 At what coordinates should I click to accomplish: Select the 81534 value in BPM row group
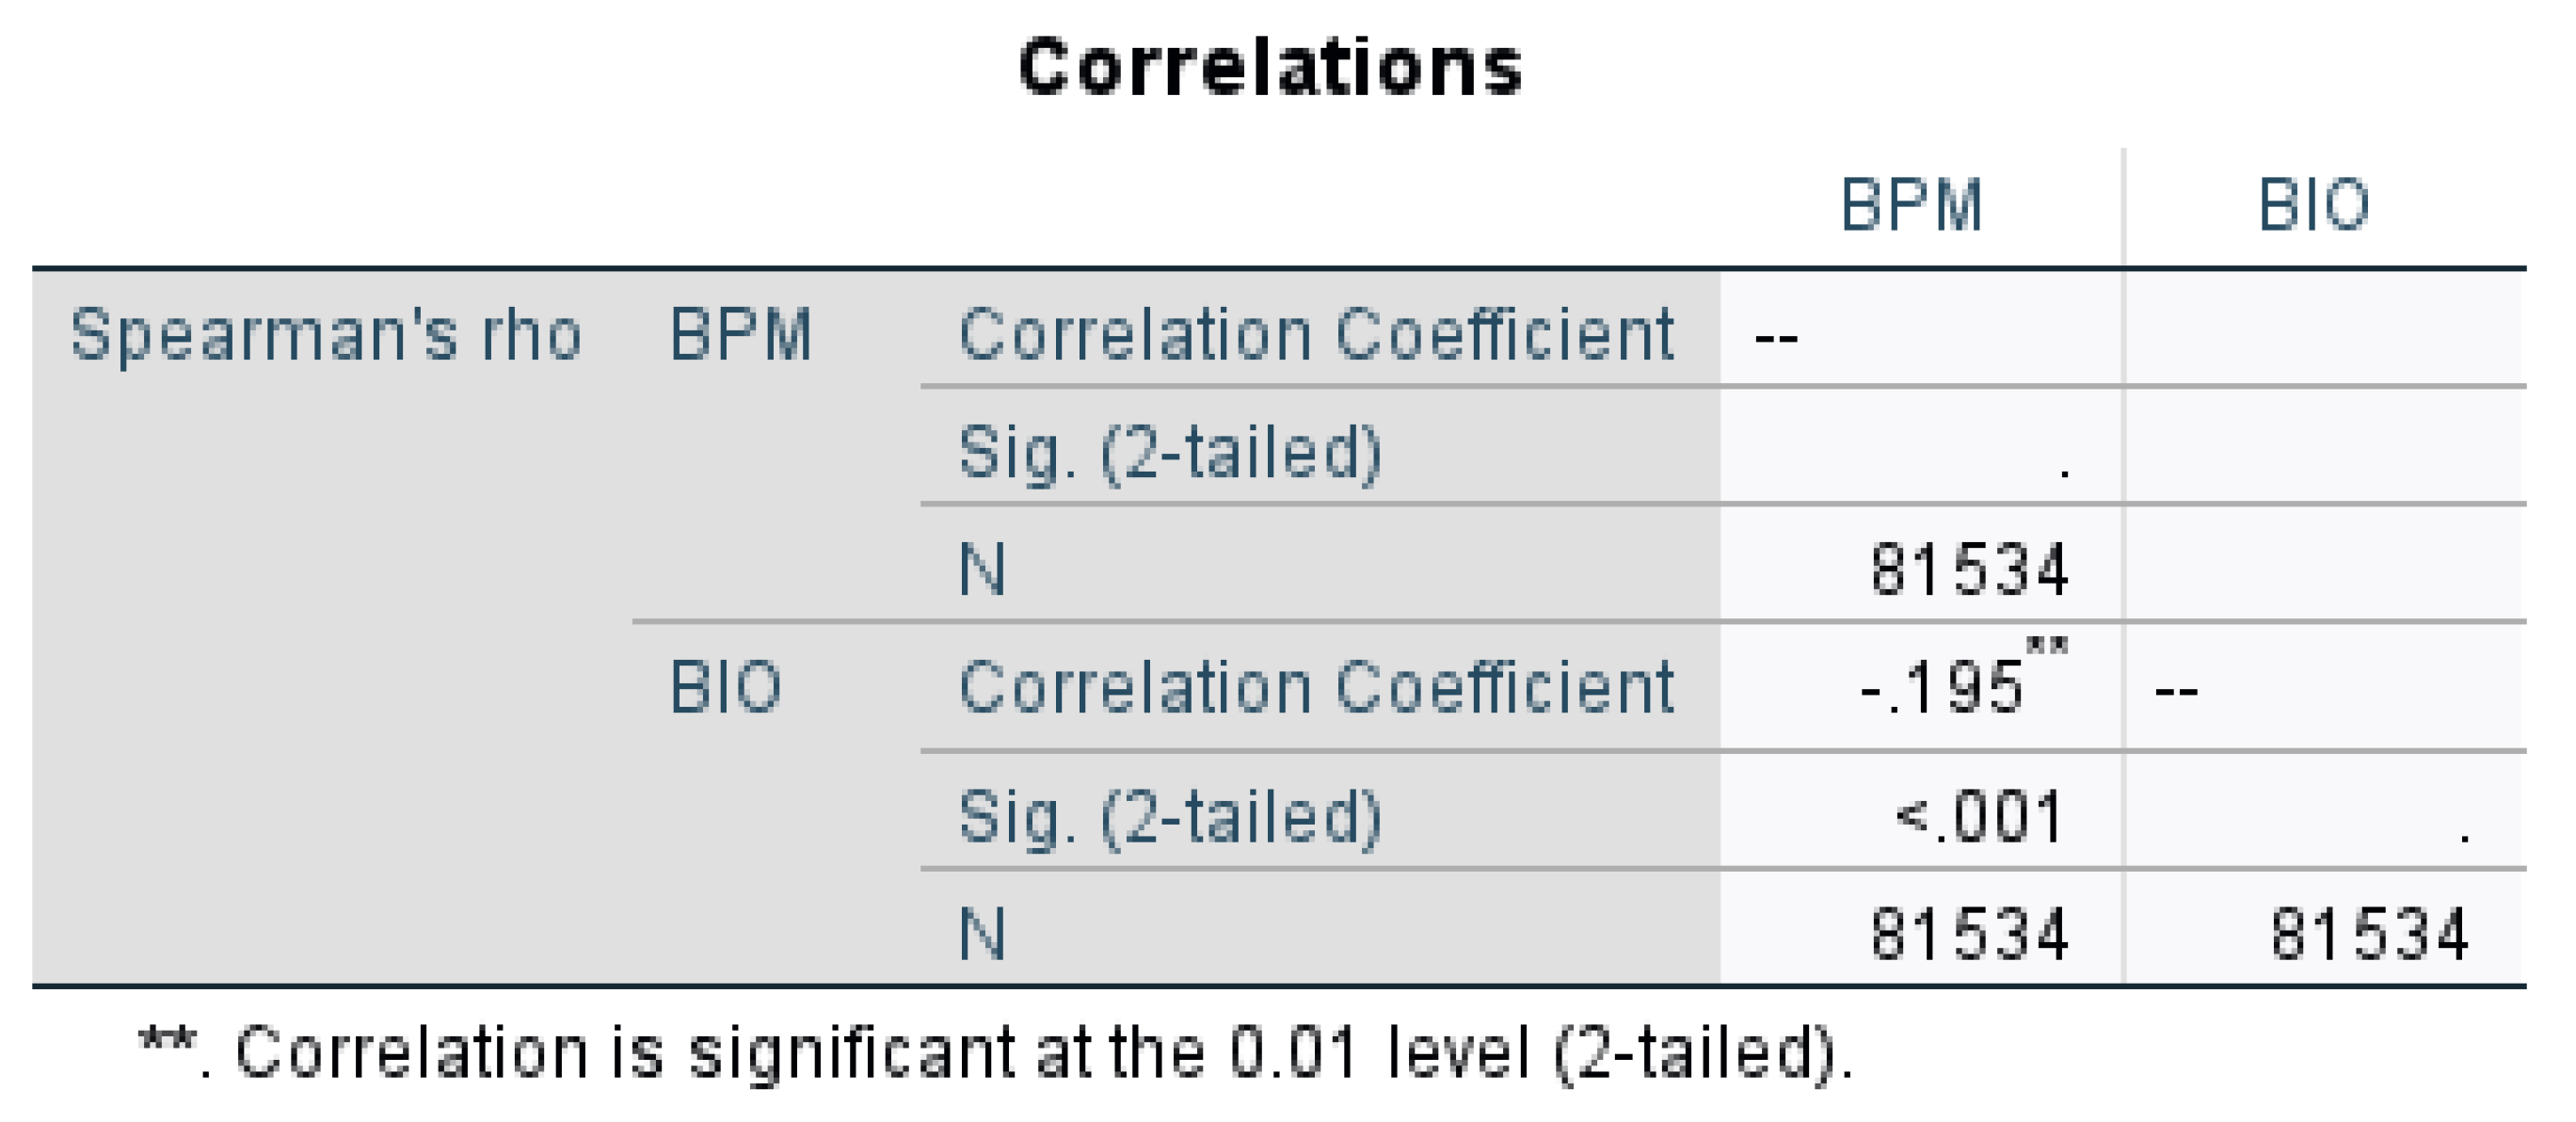1968,570
